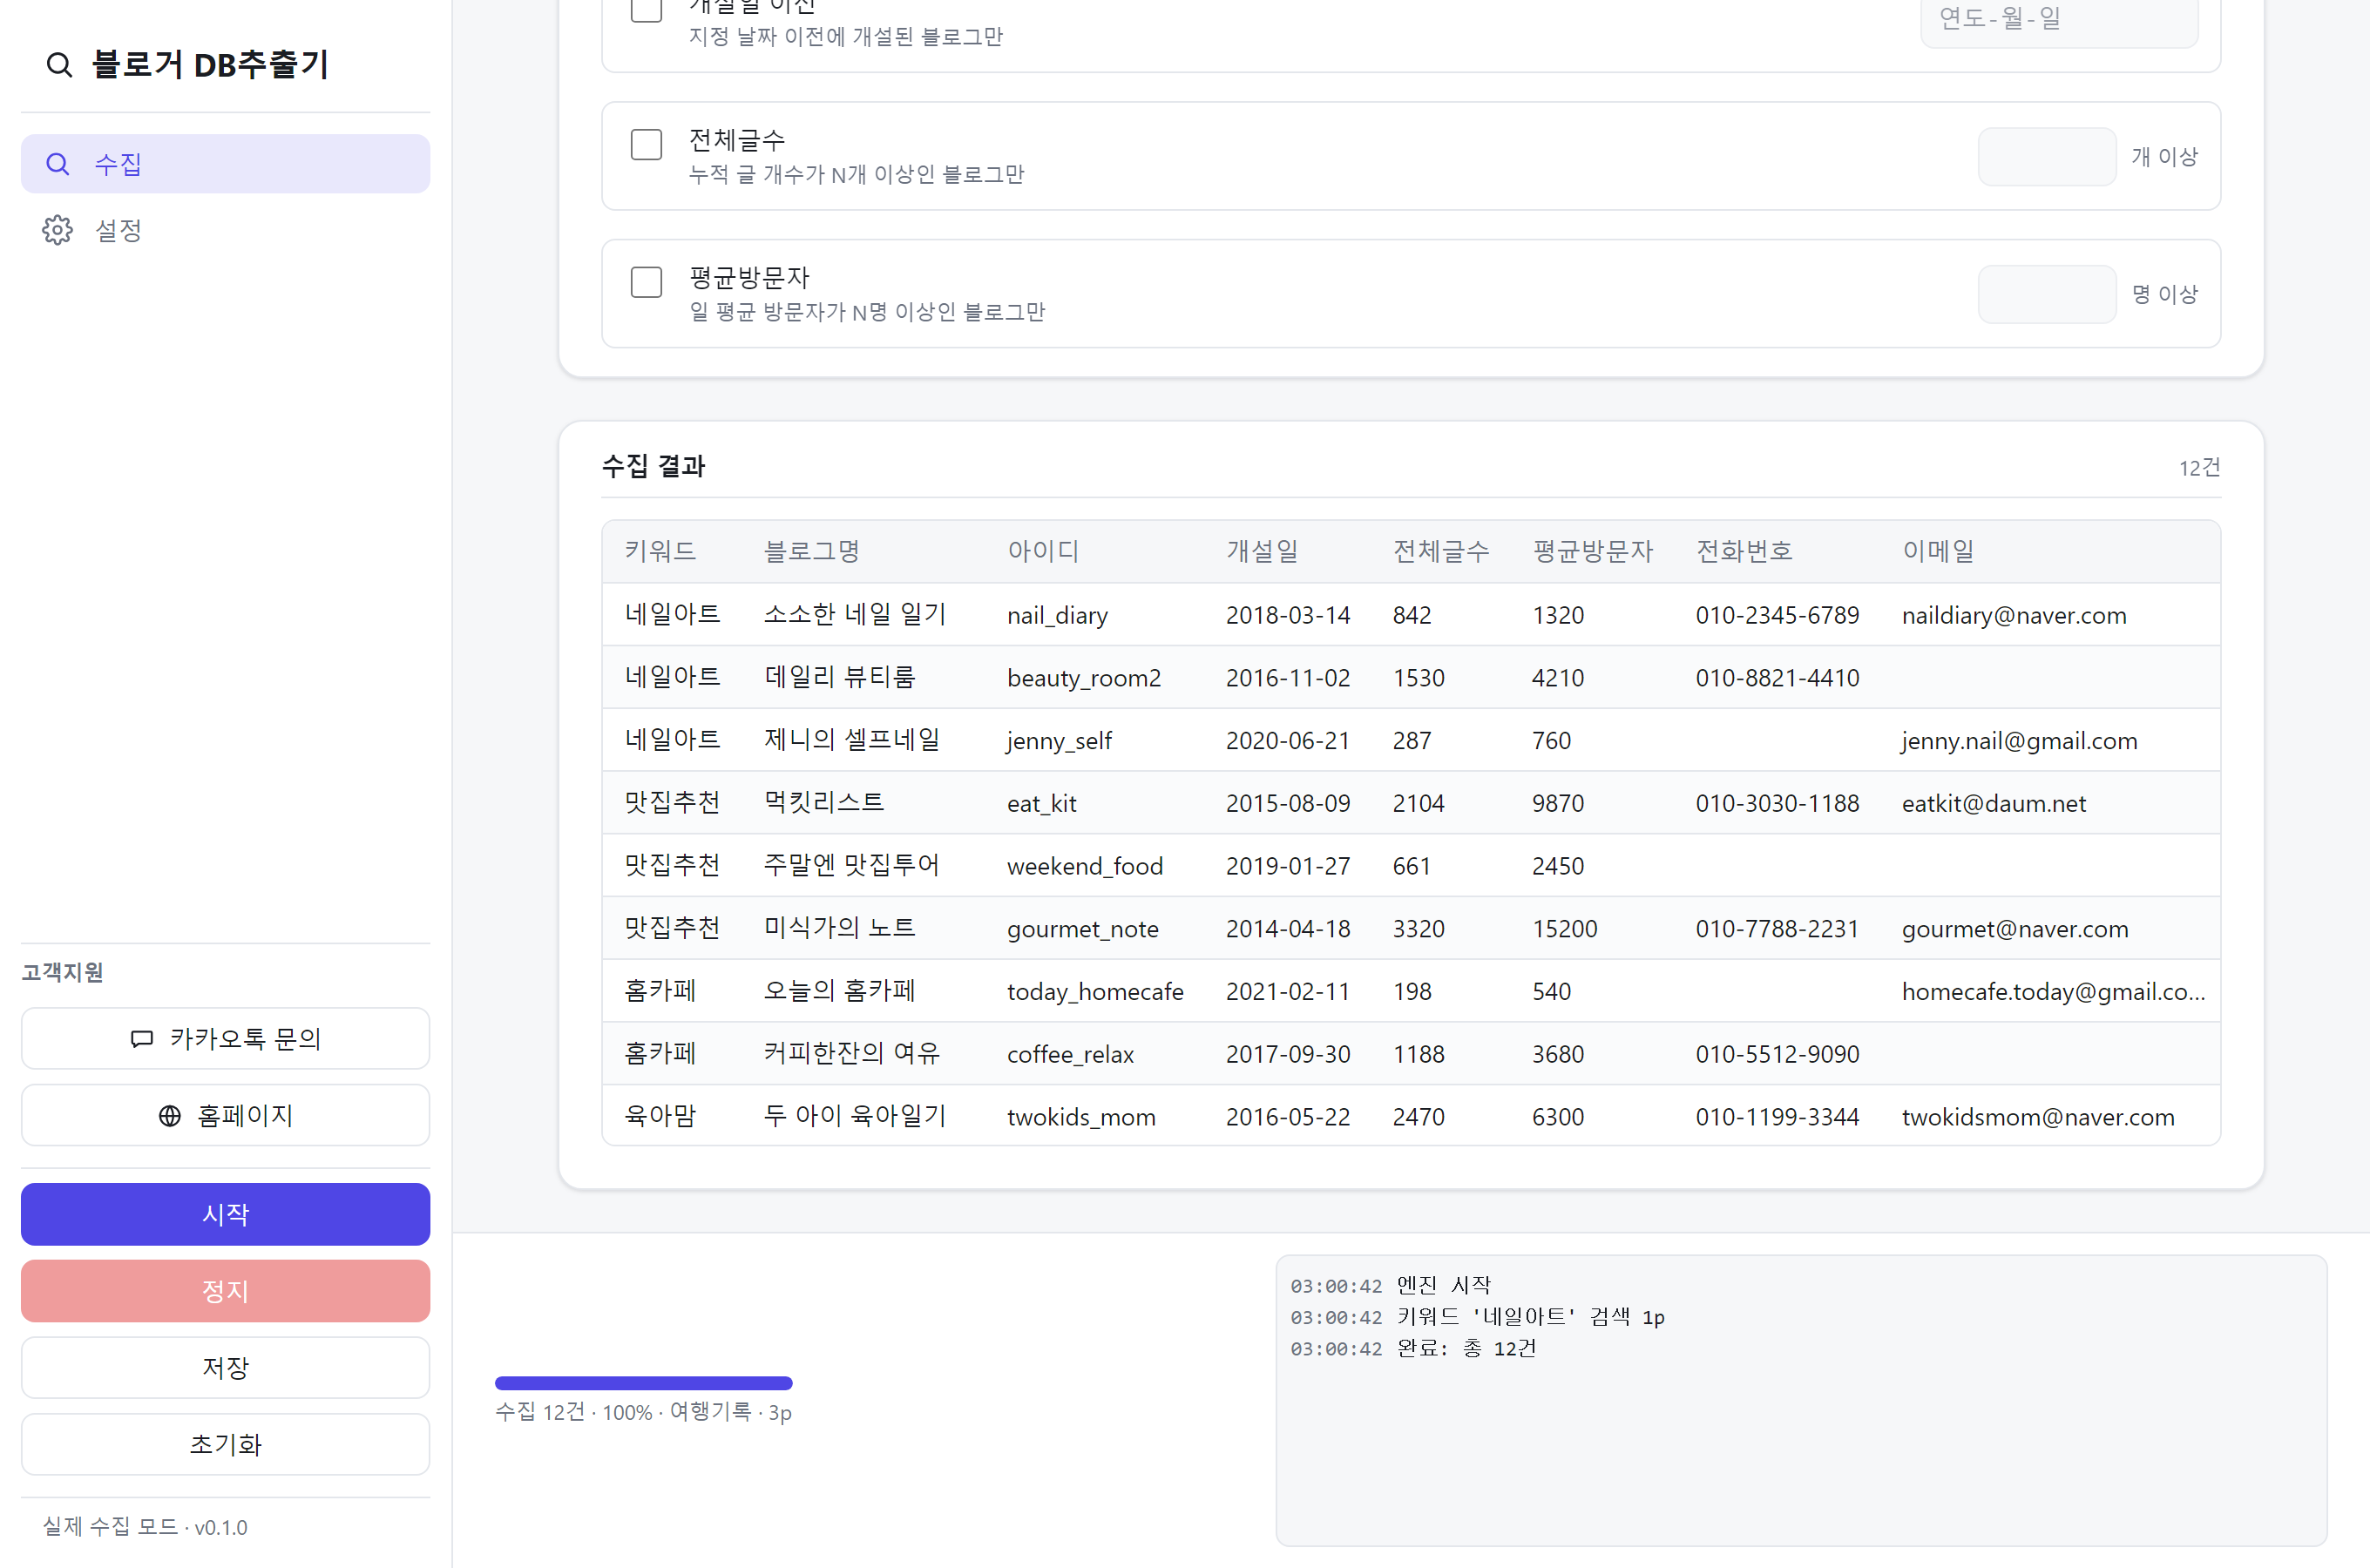Viewport: 2370px width, 1568px height.
Task: Select email jenny.nail@gmail.com
Action: point(2019,741)
